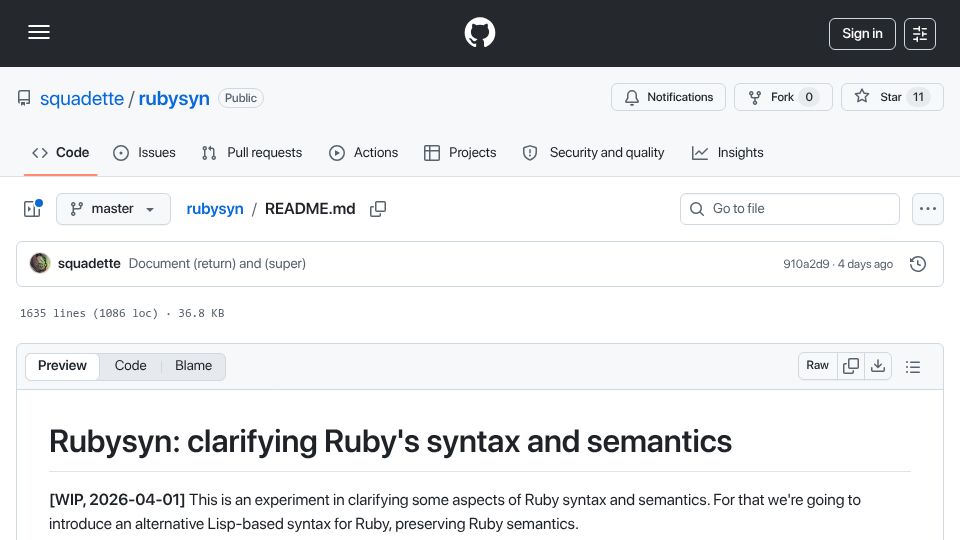This screenshot has width=960, height=540.
Task: Click the Notifications bell button
Action: 668,97
